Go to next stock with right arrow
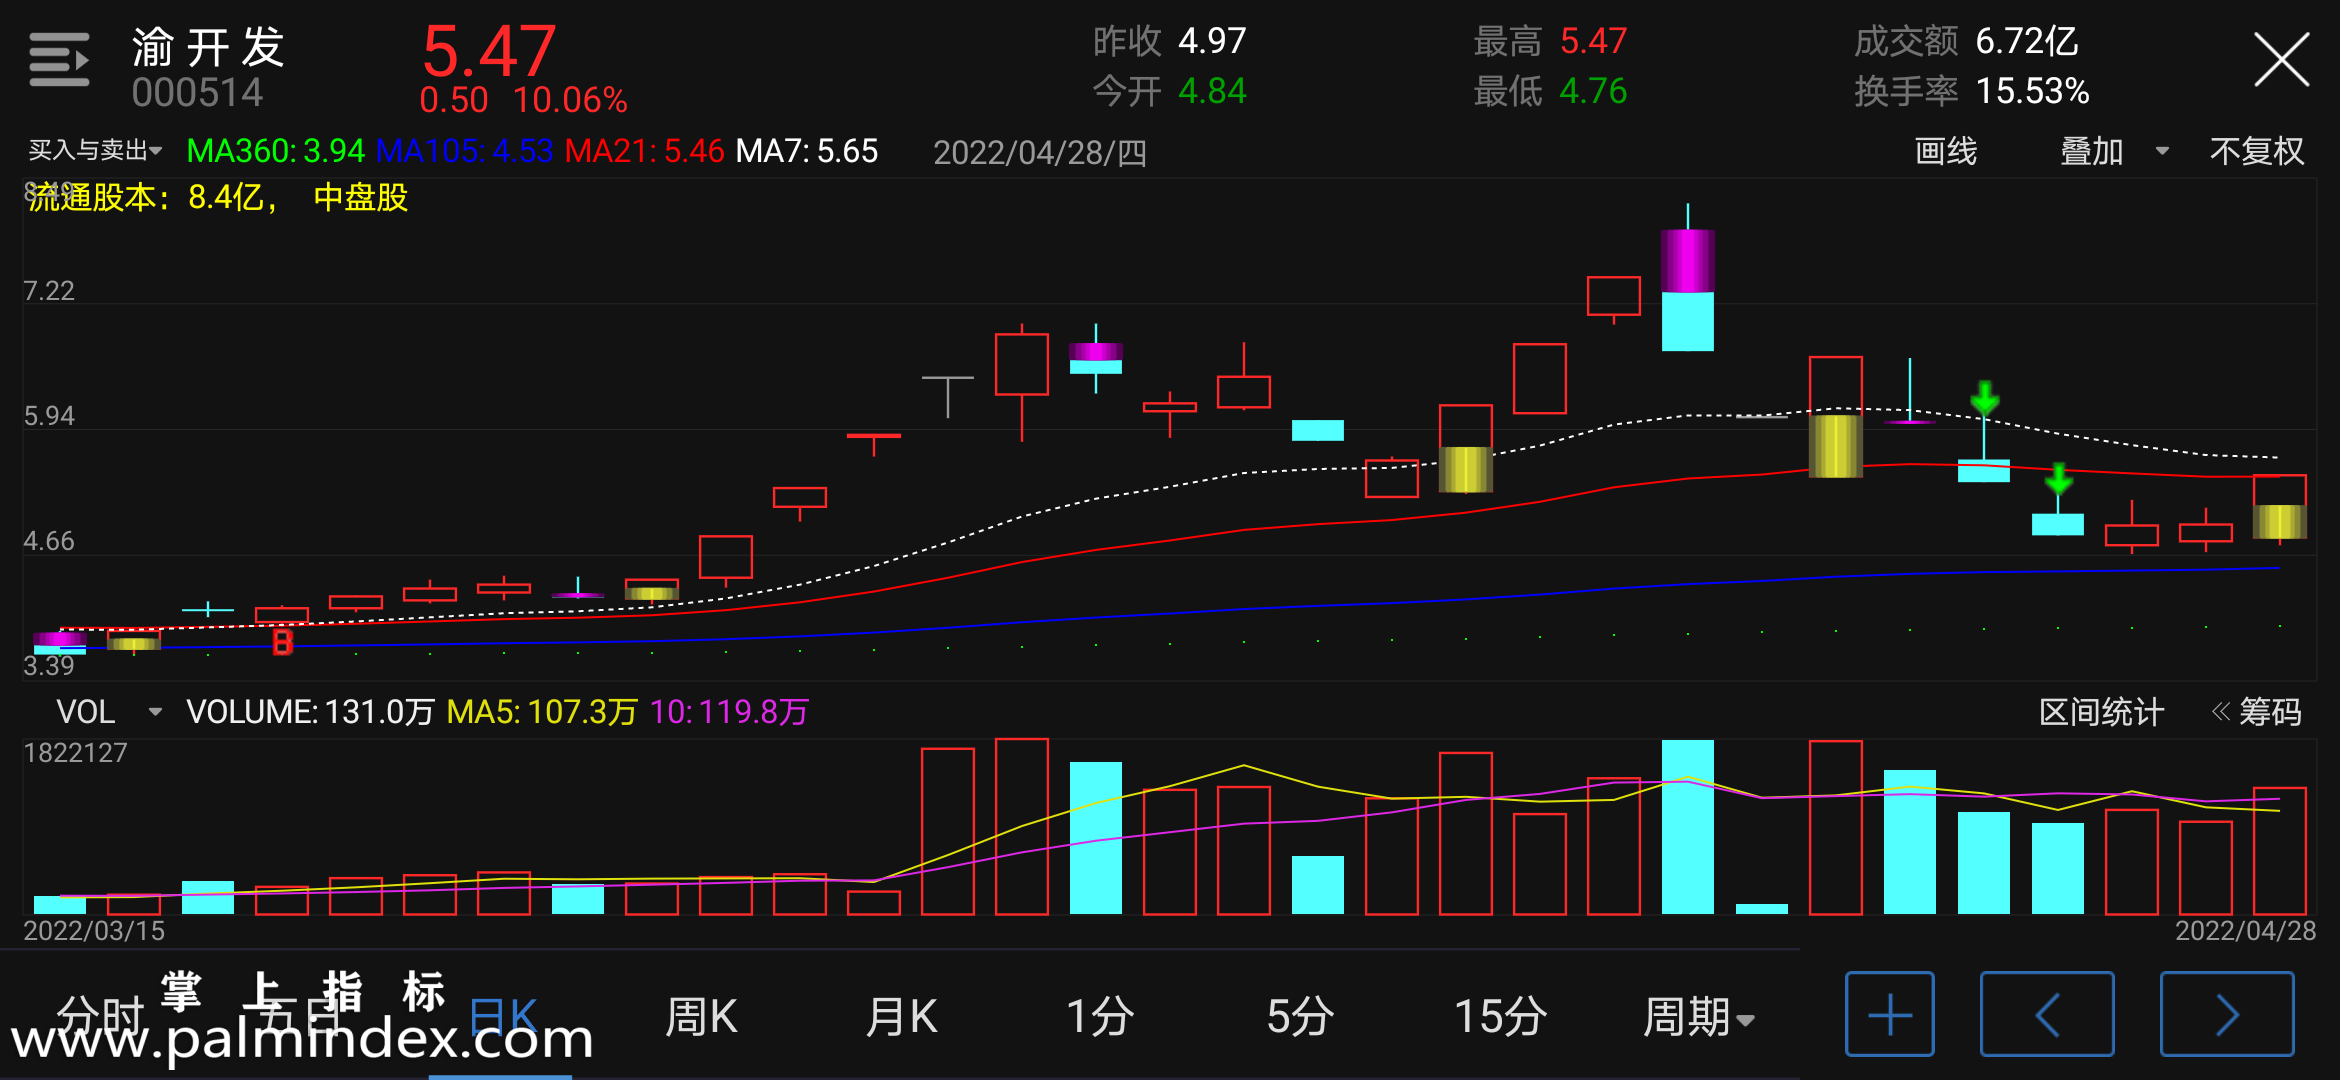The image size is (2340, 1080). 2227,1014
